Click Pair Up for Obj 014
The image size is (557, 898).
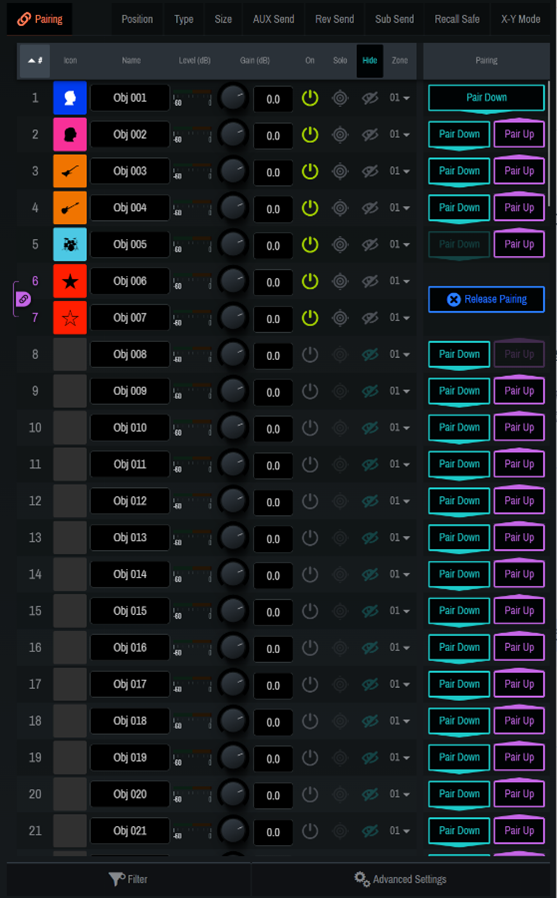point(519,574)
